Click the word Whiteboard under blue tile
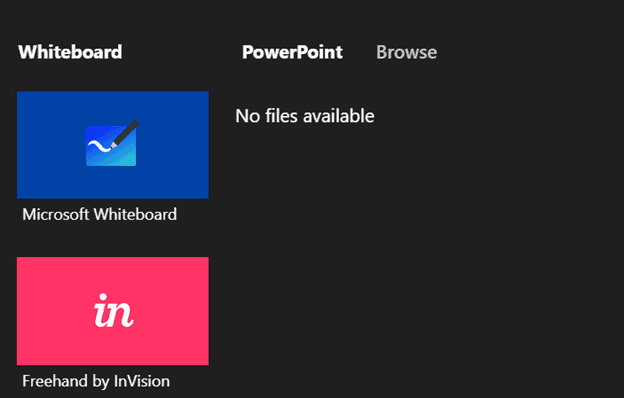 click(135, 215)
